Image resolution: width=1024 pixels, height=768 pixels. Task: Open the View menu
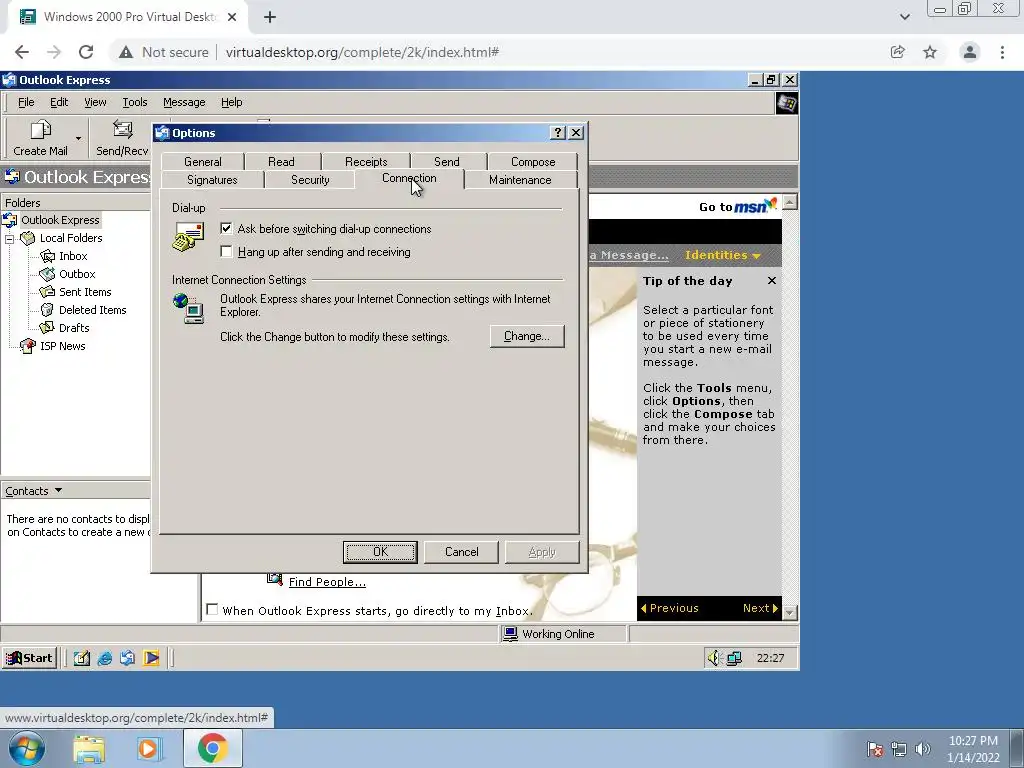95,103
